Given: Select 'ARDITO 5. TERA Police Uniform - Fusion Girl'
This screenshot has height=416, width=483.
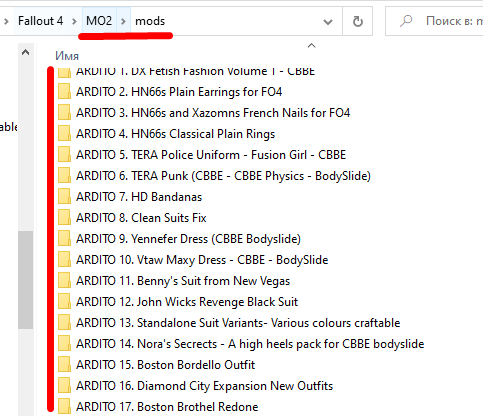Looking at the screenshot, I should (211, 155).
